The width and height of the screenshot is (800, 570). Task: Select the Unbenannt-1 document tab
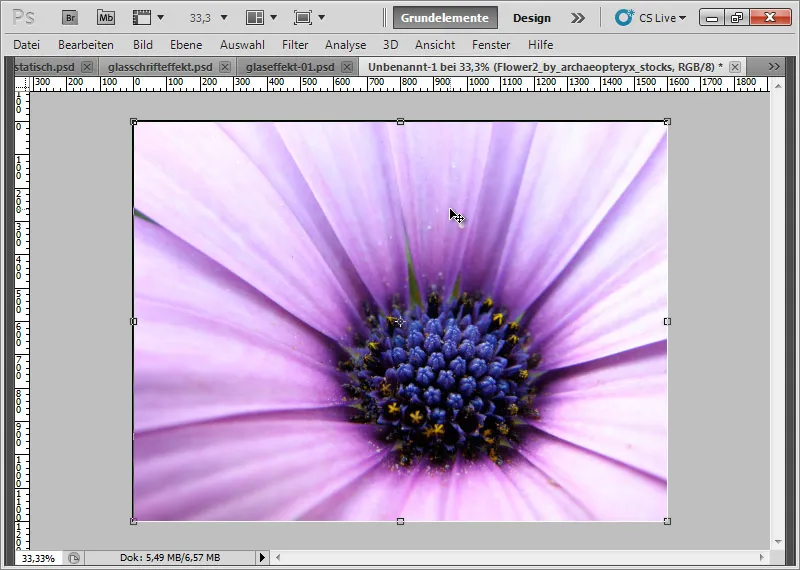[545, 67]
